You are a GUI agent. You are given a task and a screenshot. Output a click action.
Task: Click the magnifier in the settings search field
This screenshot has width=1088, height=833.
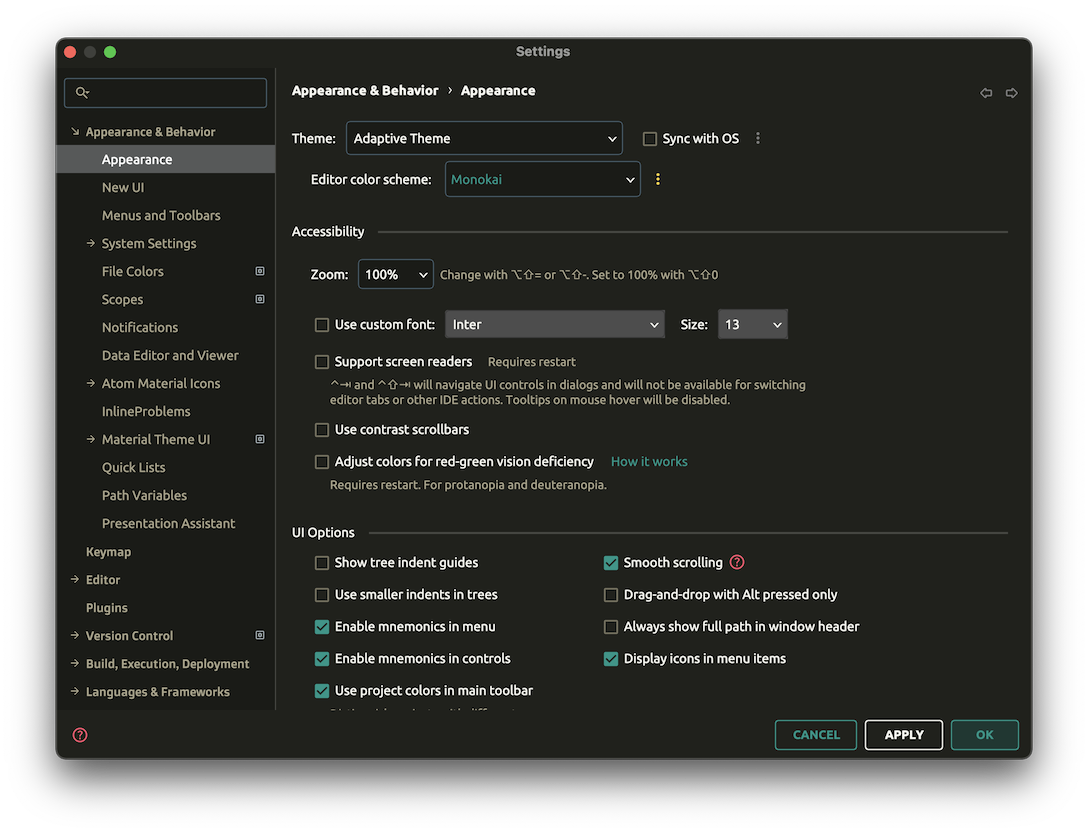[x=82, y=92]
